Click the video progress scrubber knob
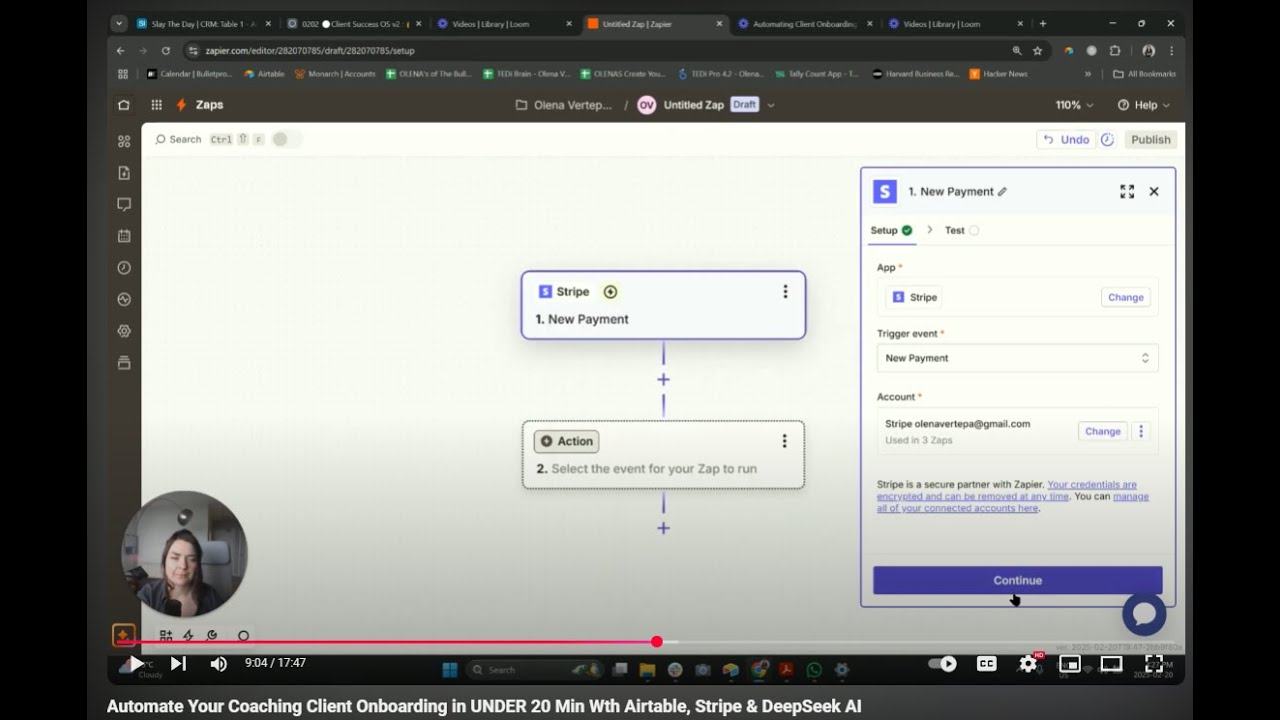Screen dimensions: 1280x720 coord(656,642)
